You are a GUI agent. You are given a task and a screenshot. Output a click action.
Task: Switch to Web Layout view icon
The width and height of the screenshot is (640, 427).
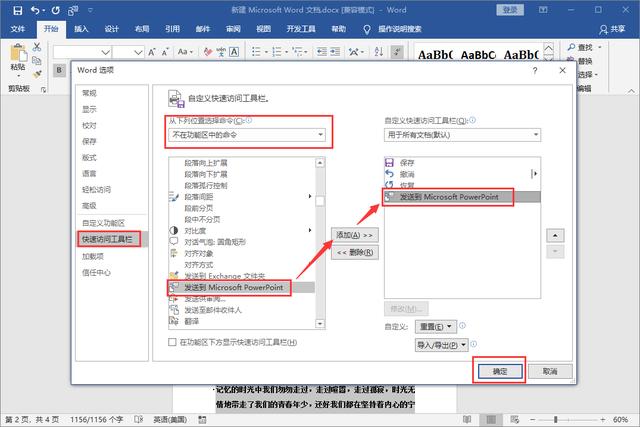coord(515,419)
